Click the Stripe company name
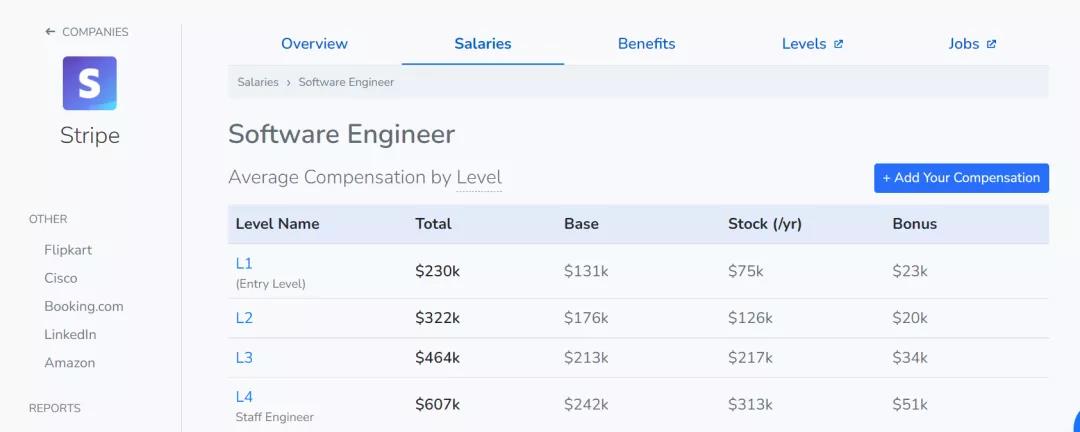Screen dimensions: 1080x432 coord(90,135)
